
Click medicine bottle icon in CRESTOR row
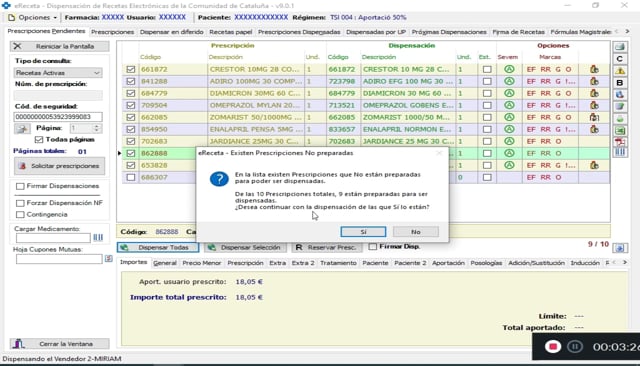point(594,69)
